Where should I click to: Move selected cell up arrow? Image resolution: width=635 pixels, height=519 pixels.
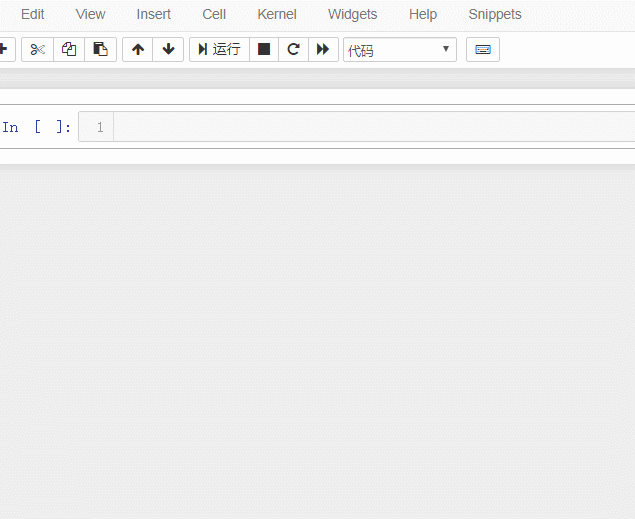(138, 49)
